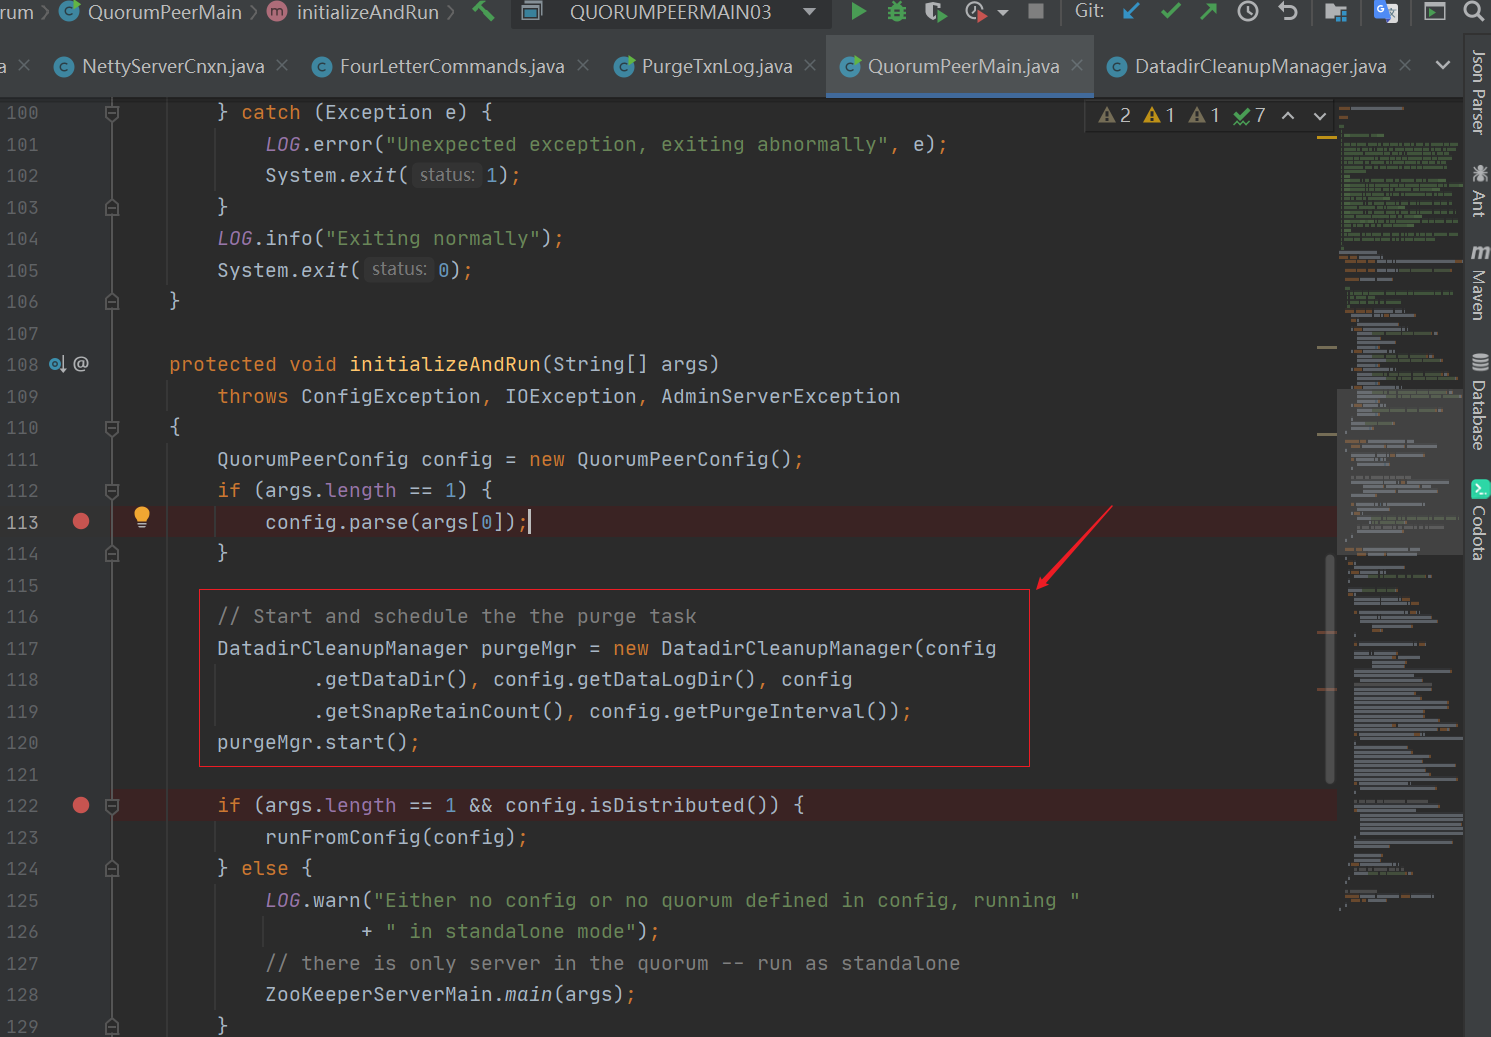Click the editor vertical scrollbar thumb
The height and width of the screenshot is (1037, 1491).
tap(1330, 669)
